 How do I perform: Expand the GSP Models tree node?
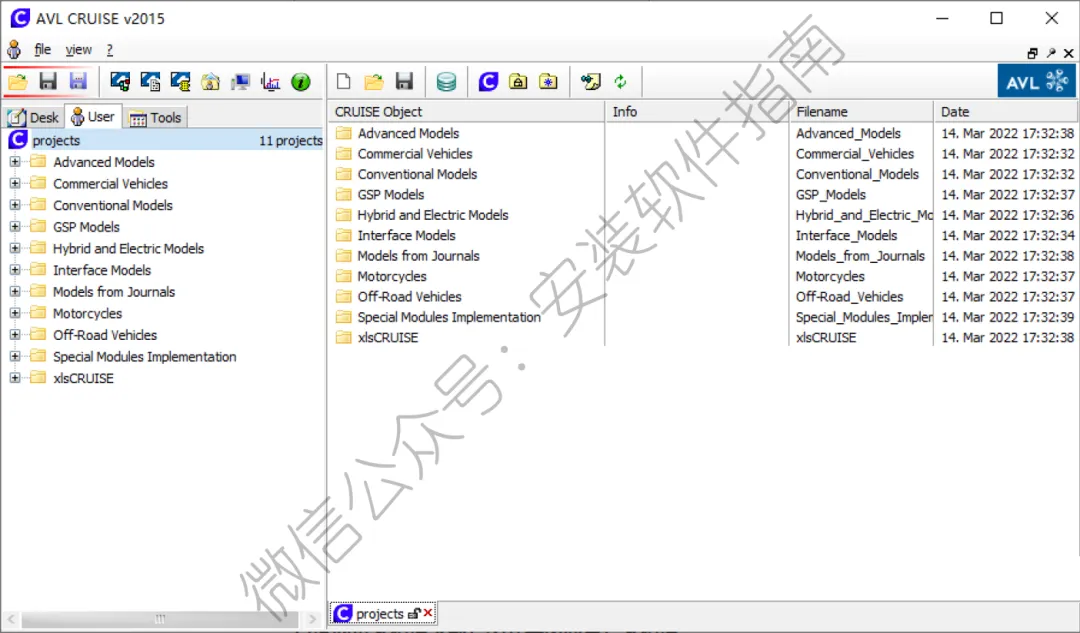(x=14, y=227)
